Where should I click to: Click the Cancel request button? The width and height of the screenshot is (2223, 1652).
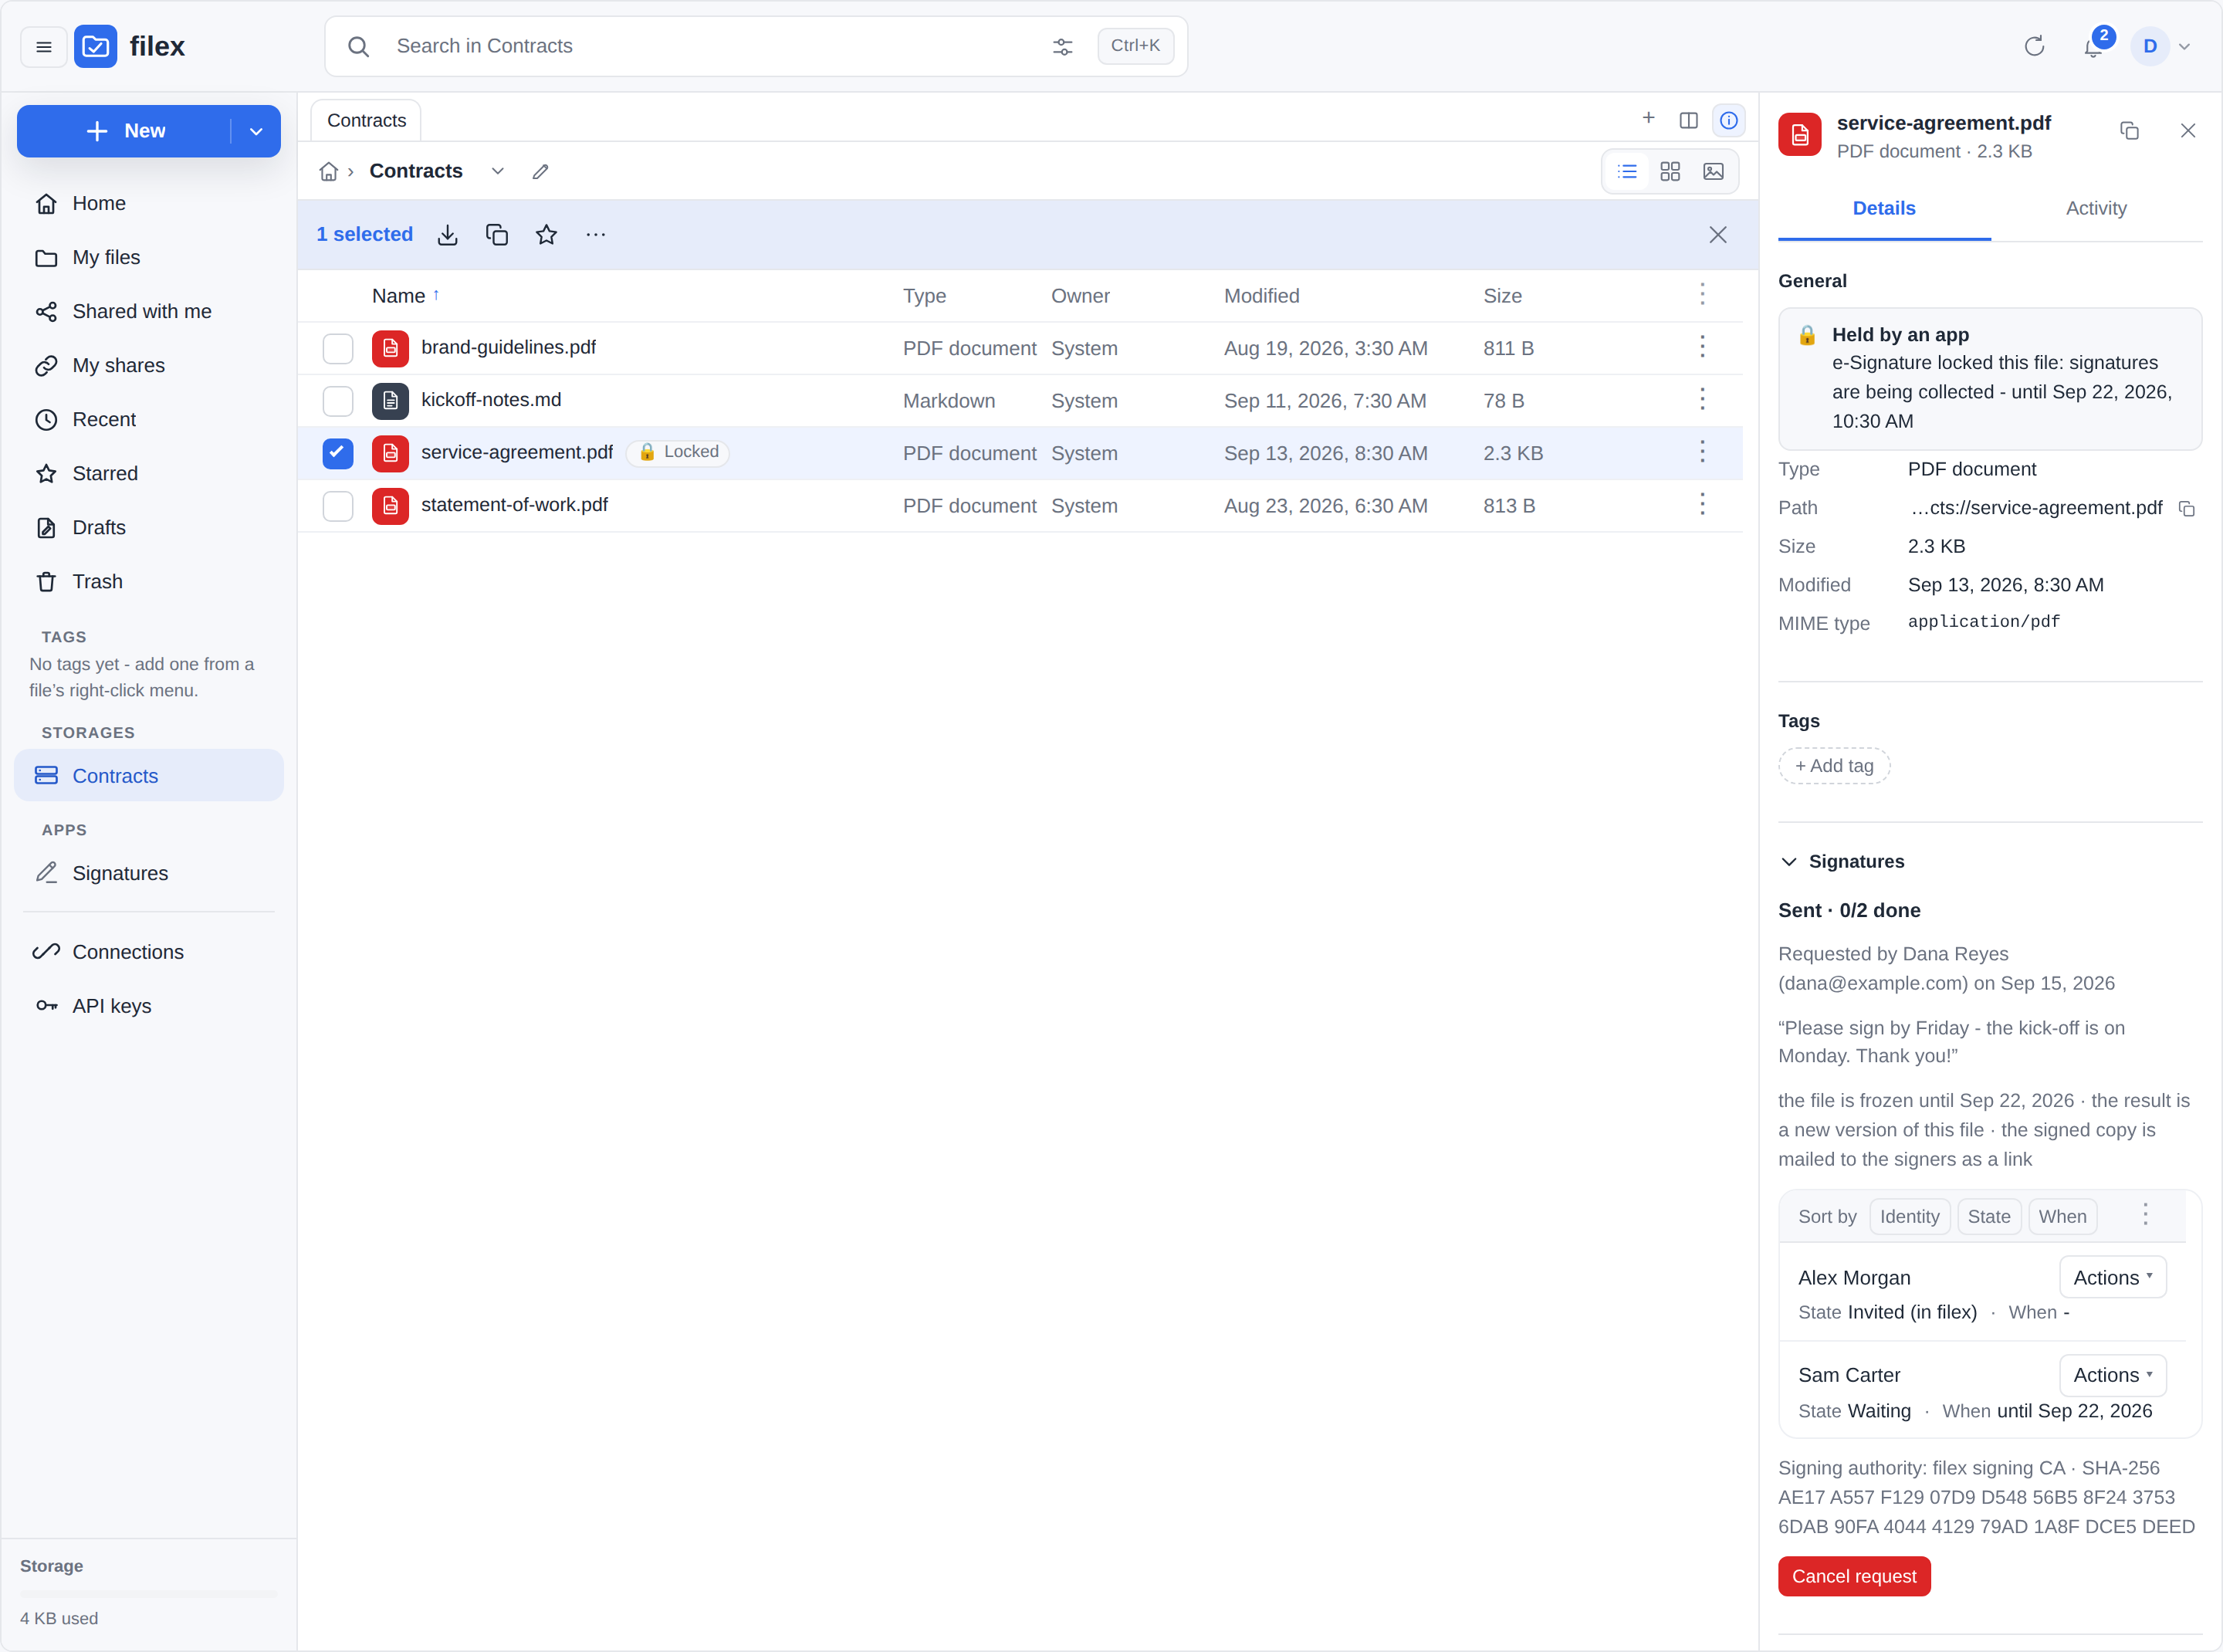(1854, 1576)
